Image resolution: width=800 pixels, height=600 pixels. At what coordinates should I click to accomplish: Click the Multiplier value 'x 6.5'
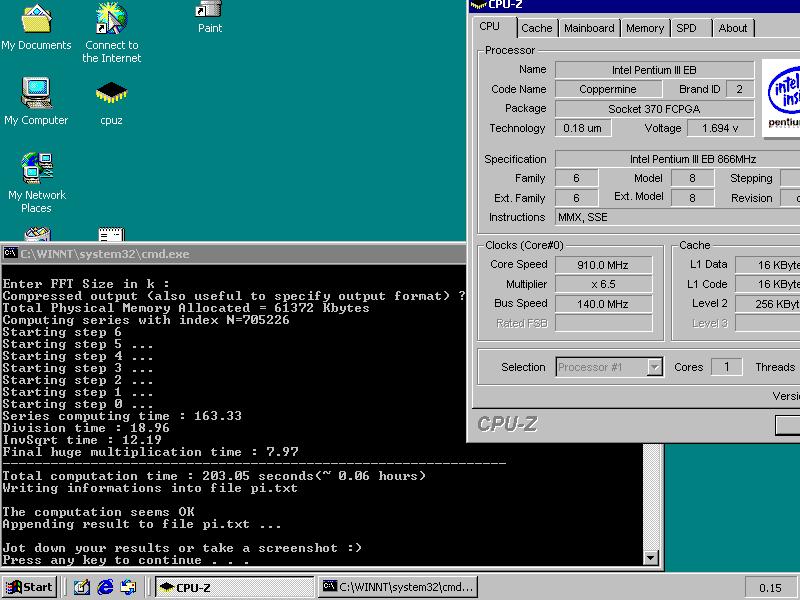point(603,284)
